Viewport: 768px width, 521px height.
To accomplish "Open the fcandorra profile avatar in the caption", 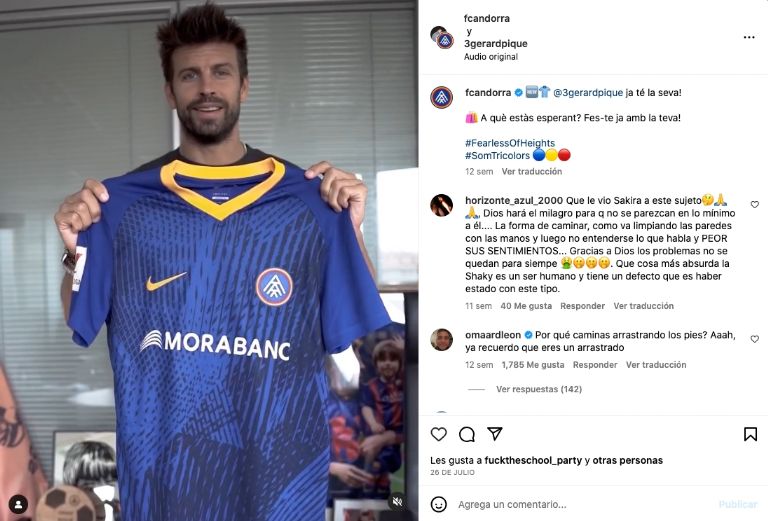I will (441, 97).
